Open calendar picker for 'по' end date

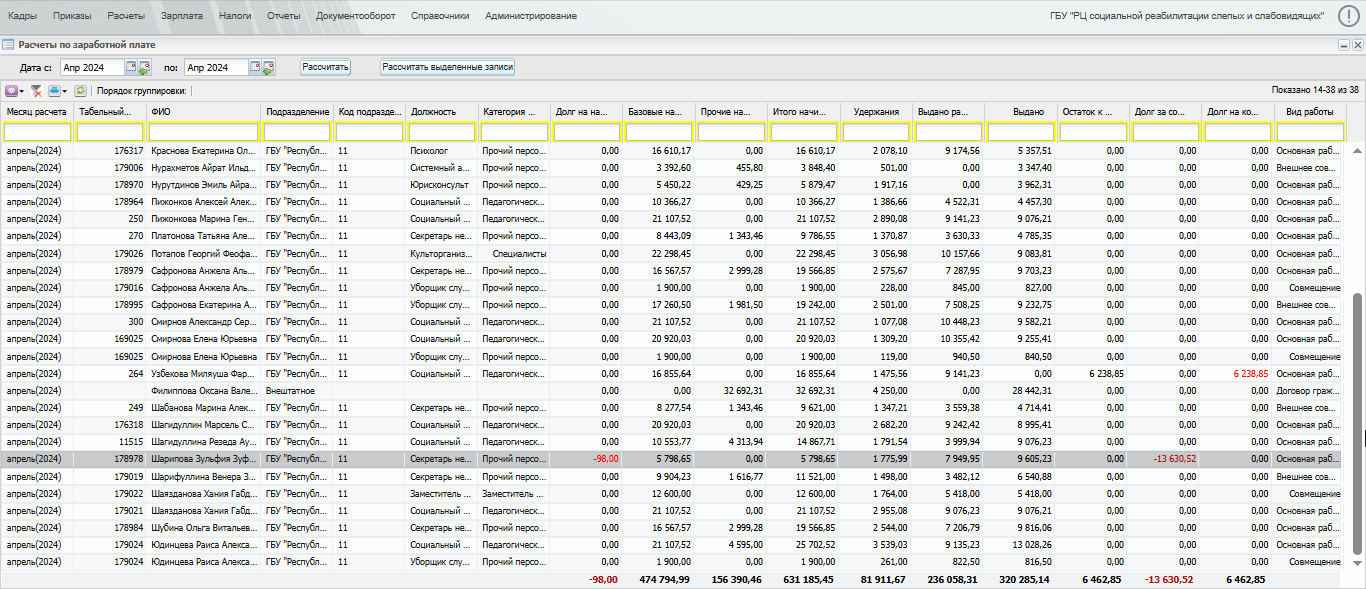(255, 67)
